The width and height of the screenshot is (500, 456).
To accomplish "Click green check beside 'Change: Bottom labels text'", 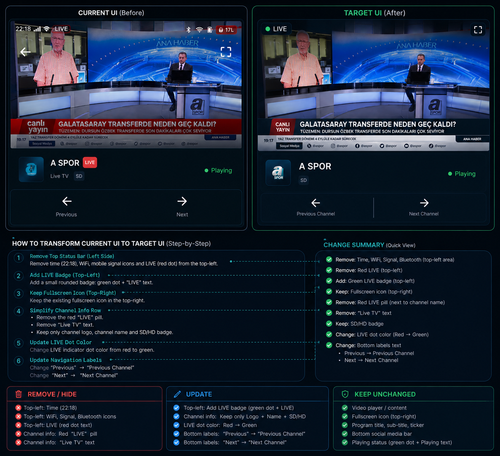I will (329, 345).
